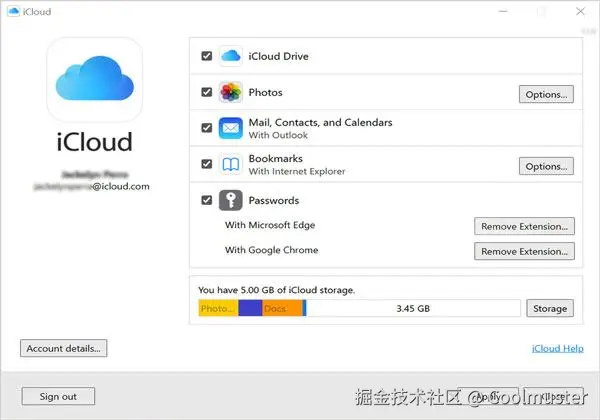The height and width of the screenshot is (420, 600).
Task: Click the Mail envelope icon
Action: tap(231, 128)
